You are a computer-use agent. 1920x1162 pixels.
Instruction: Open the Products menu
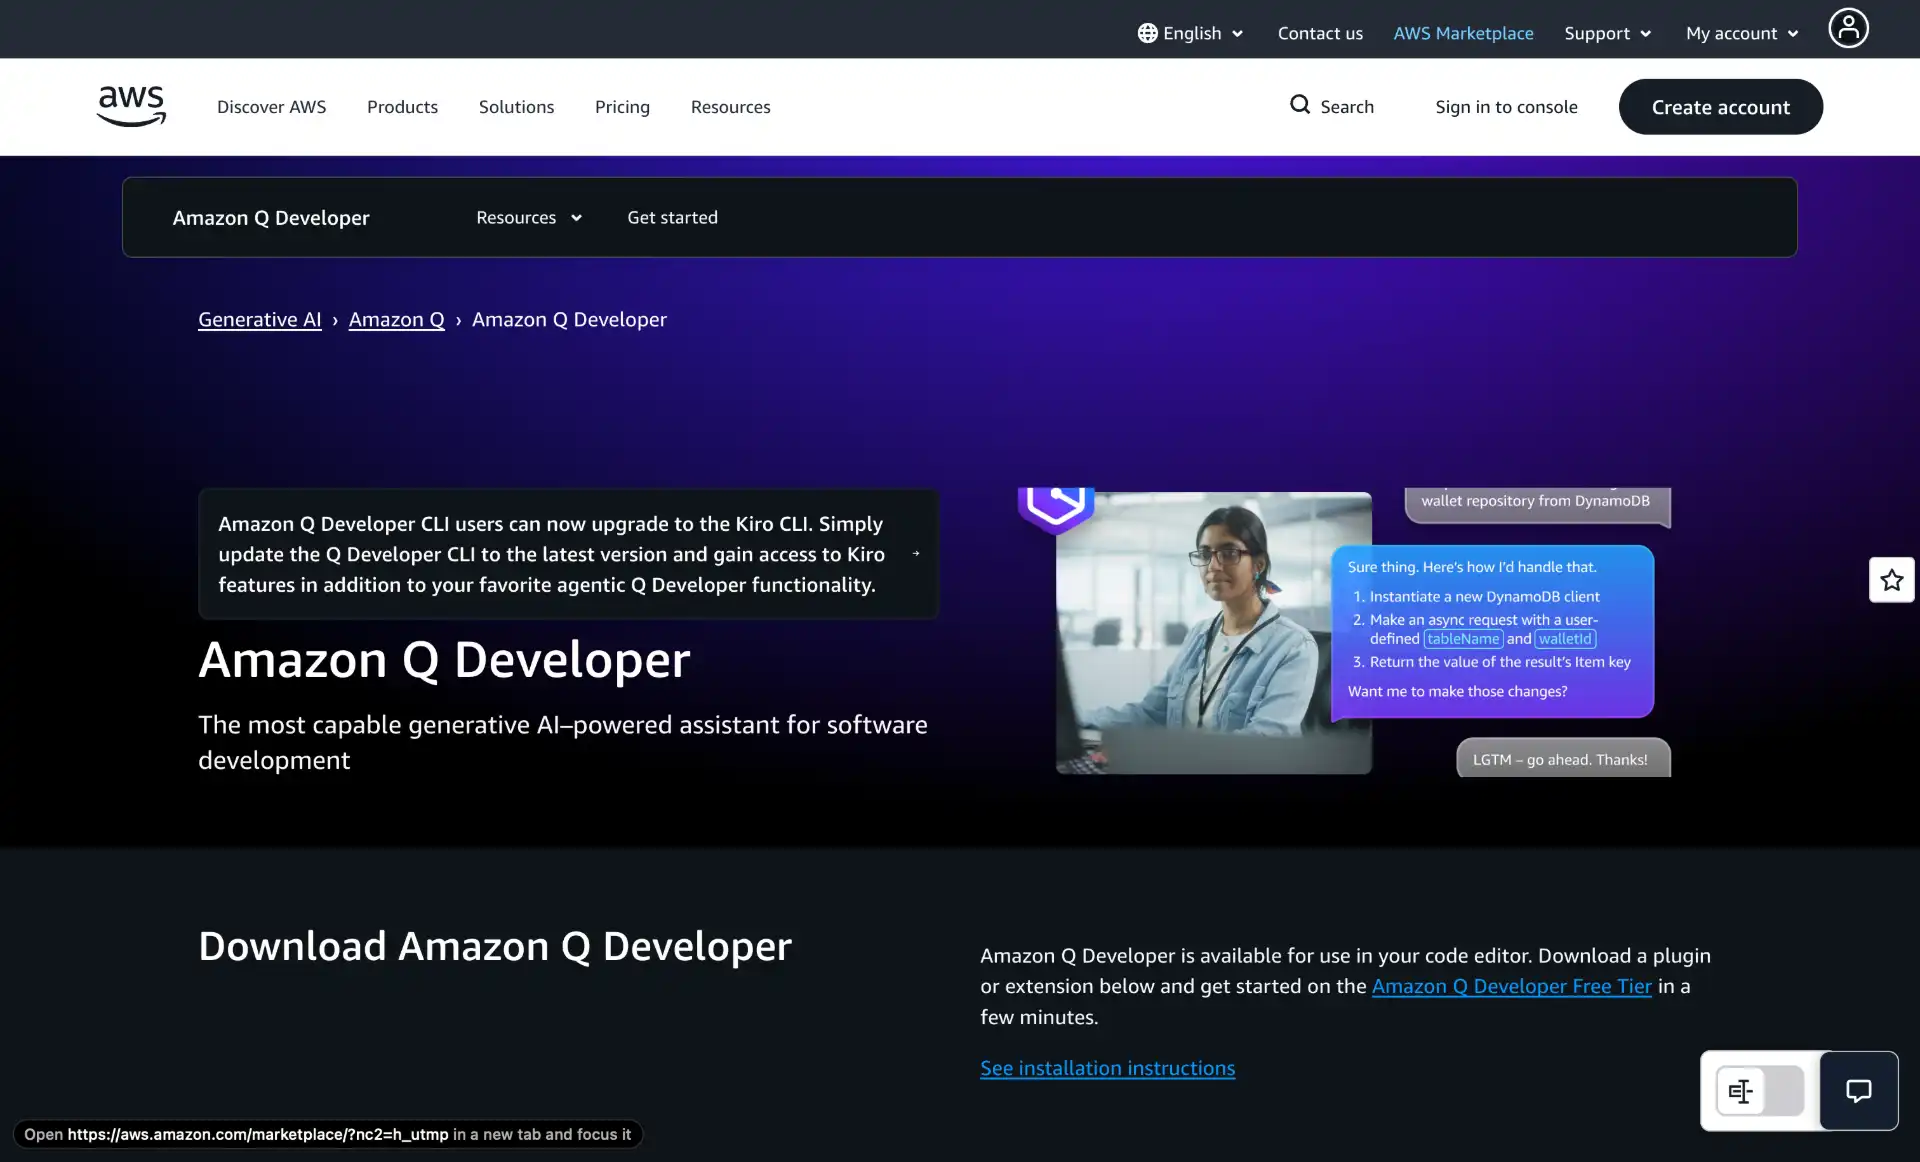(x=402, y=106)
